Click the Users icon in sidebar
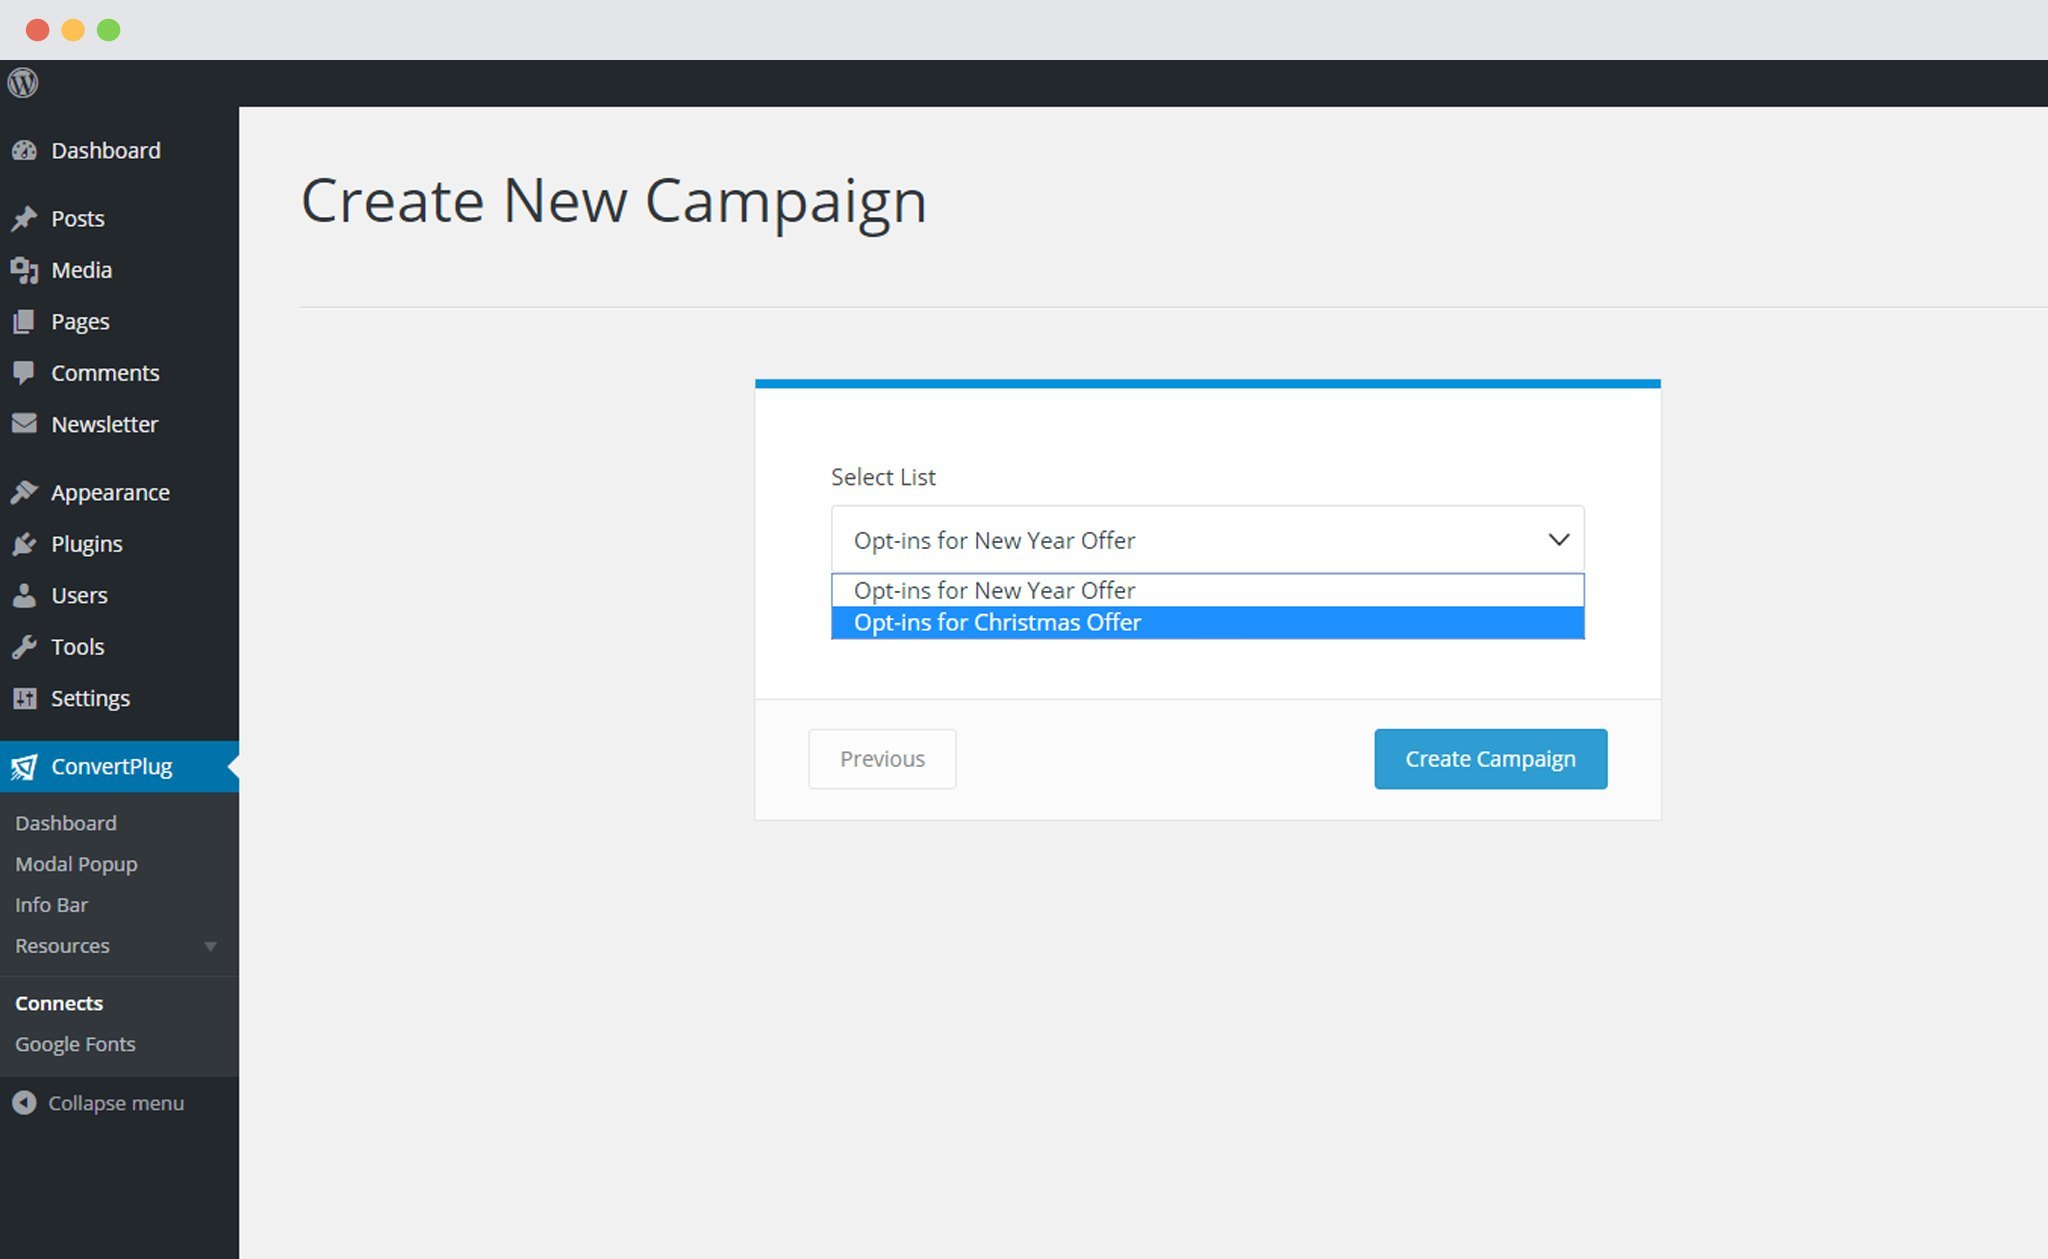The height and width of the screenshot is (1259, 2048). [x=25, y=594]
